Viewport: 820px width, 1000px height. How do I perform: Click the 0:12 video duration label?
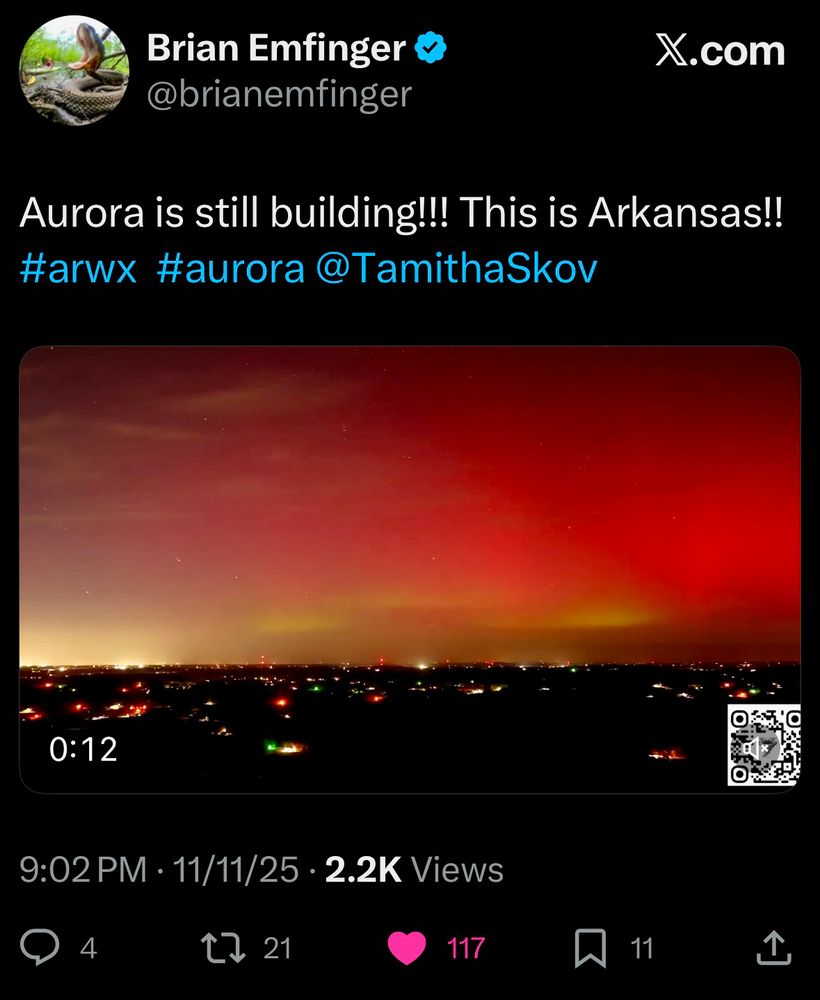pyautogui.click(x=84, y=749)
